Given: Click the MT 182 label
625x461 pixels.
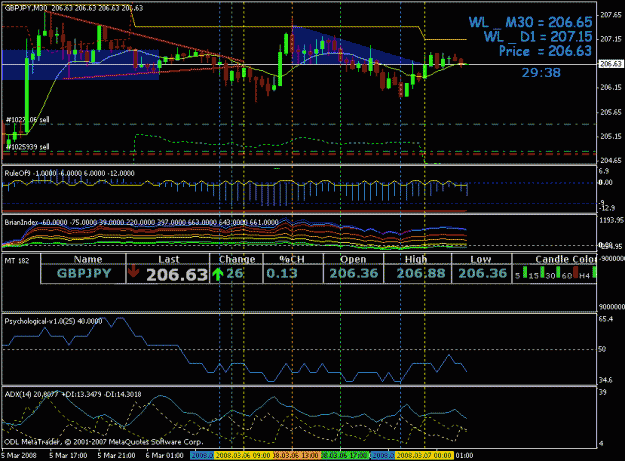Looking at the screenshot, I should pyautogui.click(x=17, y=261).
